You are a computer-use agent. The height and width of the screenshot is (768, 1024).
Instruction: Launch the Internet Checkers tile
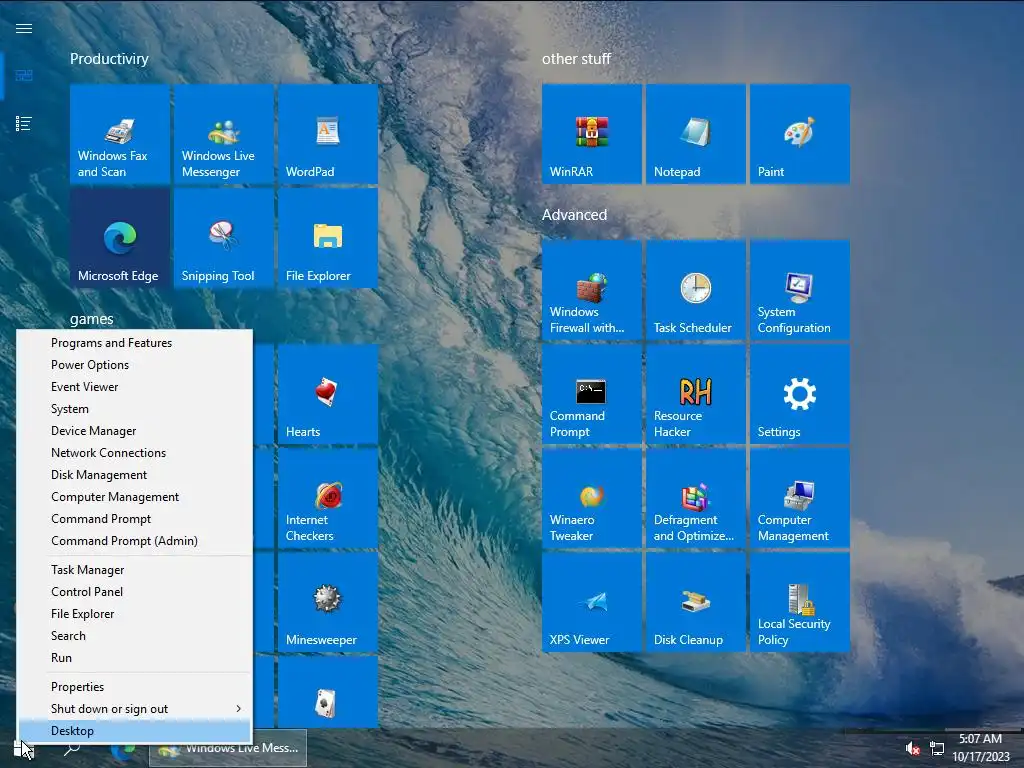pyautogui.click(x=328, y=498)
